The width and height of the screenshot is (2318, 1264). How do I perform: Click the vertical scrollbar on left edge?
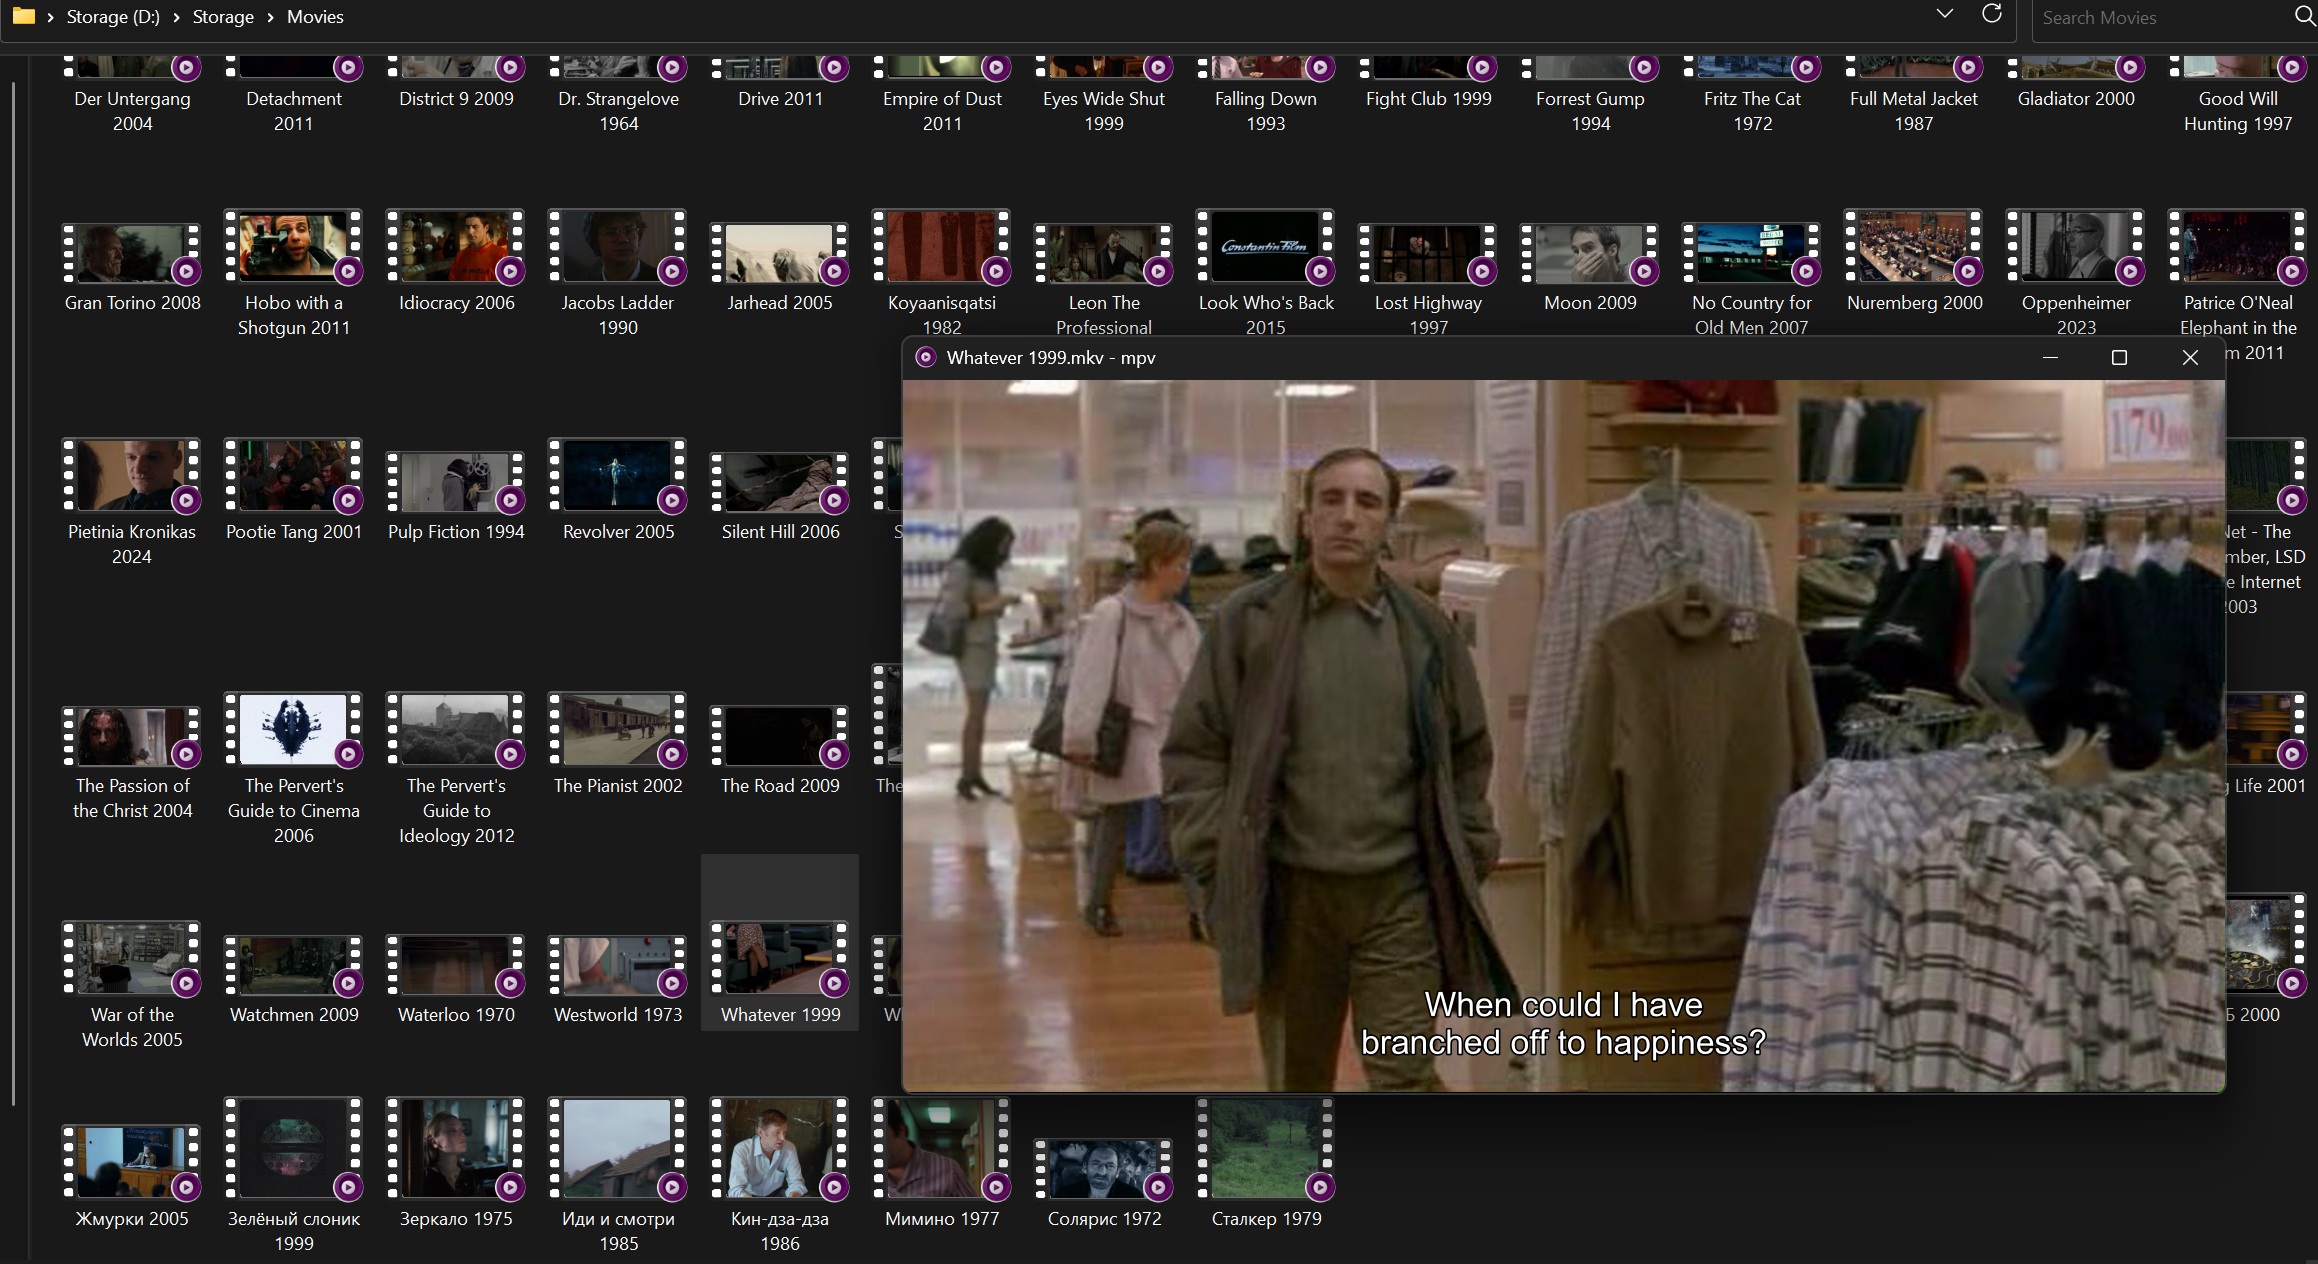tap(13, 594)
